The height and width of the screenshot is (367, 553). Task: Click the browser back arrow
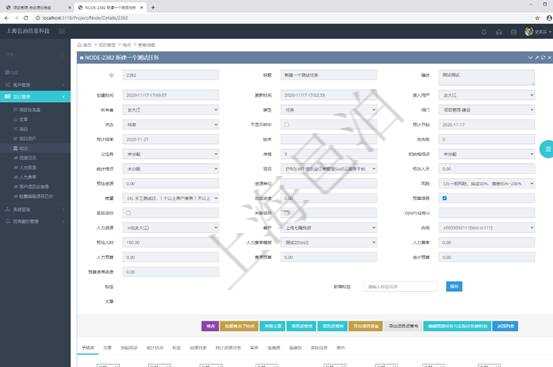click(6, 18)
